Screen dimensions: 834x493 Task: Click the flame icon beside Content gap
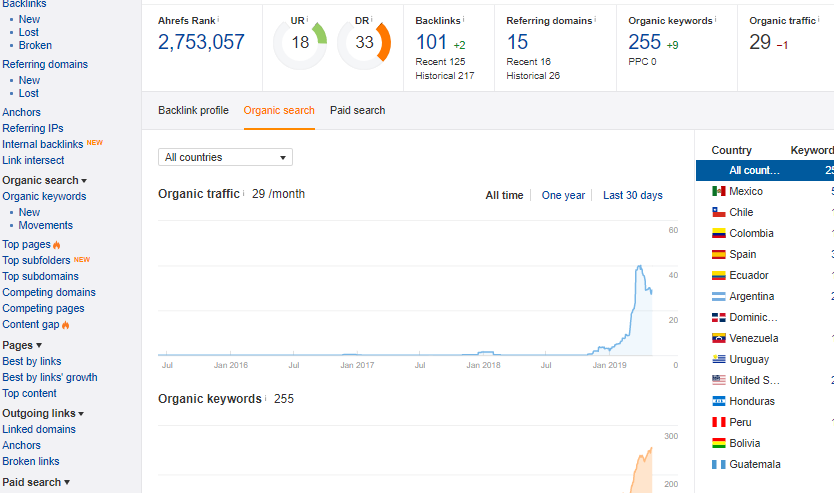pyautogui.click(x=65, y=324)
